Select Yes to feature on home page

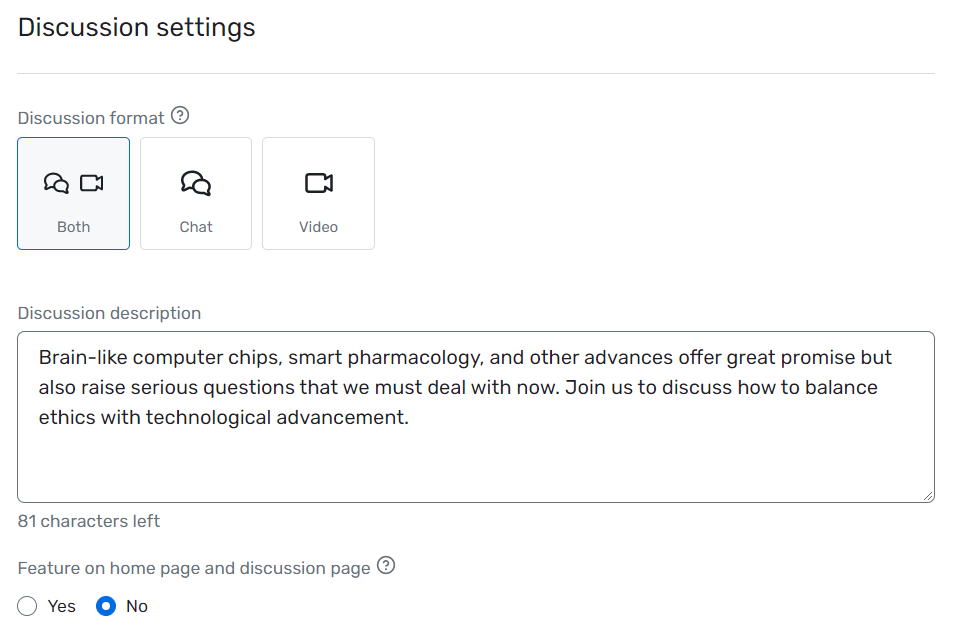[x=29, y=606]
